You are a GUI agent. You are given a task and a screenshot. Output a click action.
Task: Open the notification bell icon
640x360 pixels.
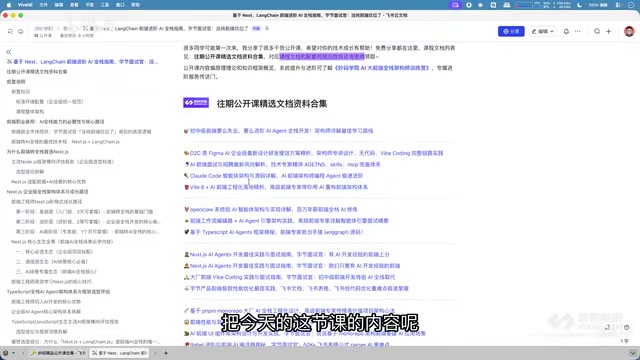click(566, 31)
